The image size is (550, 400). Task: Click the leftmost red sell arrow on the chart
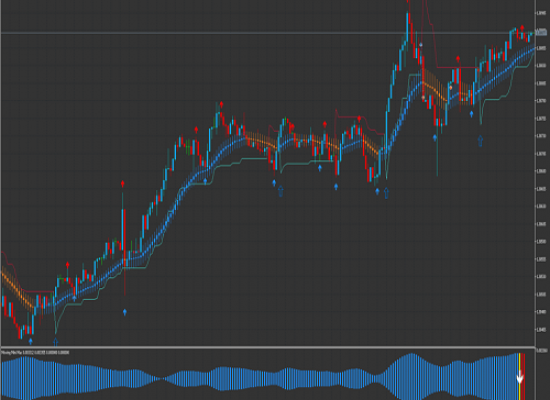(68, 265)
